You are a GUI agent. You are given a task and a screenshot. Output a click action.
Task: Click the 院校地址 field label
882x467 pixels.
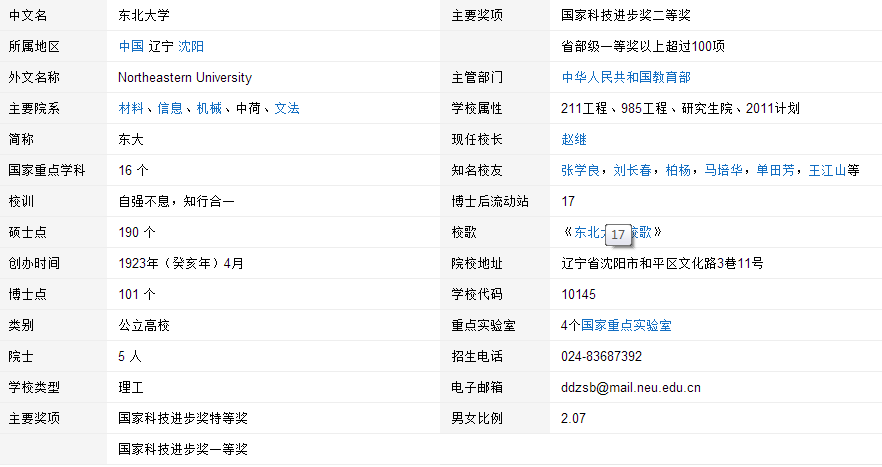tap(477, 263)
